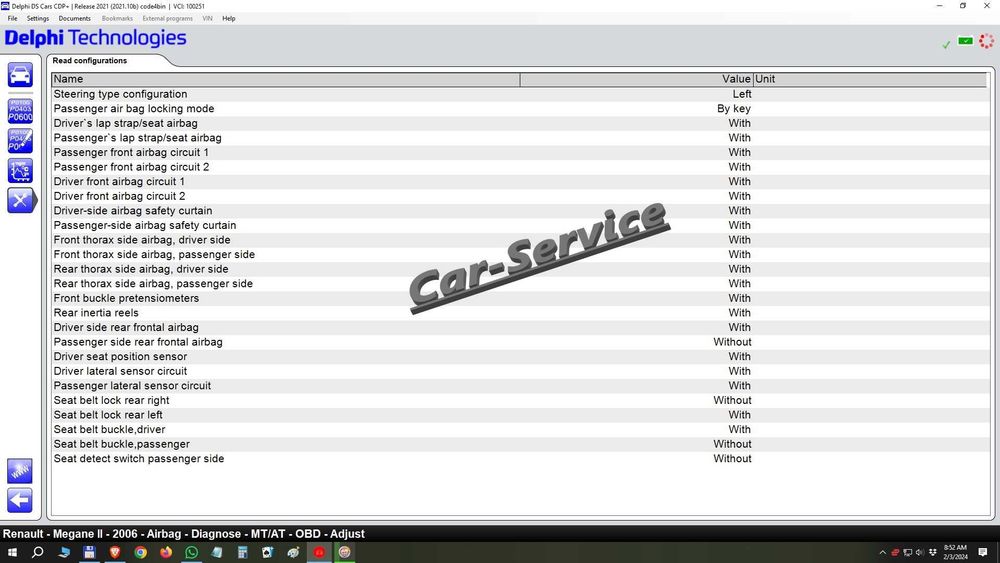
Task: Select the Seat belt lock rear right row
Action: (519, 400)
